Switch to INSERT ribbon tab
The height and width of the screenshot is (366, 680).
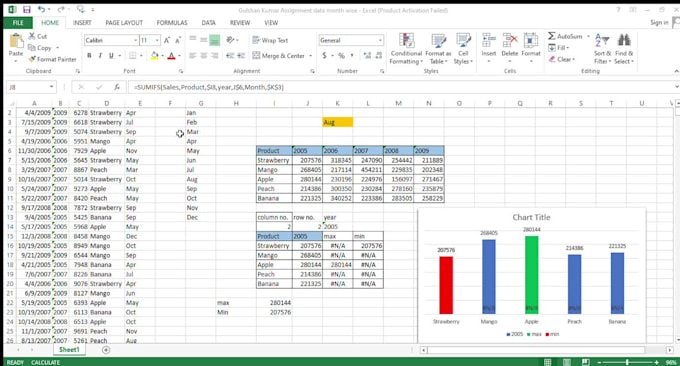(x=82, y=23)
